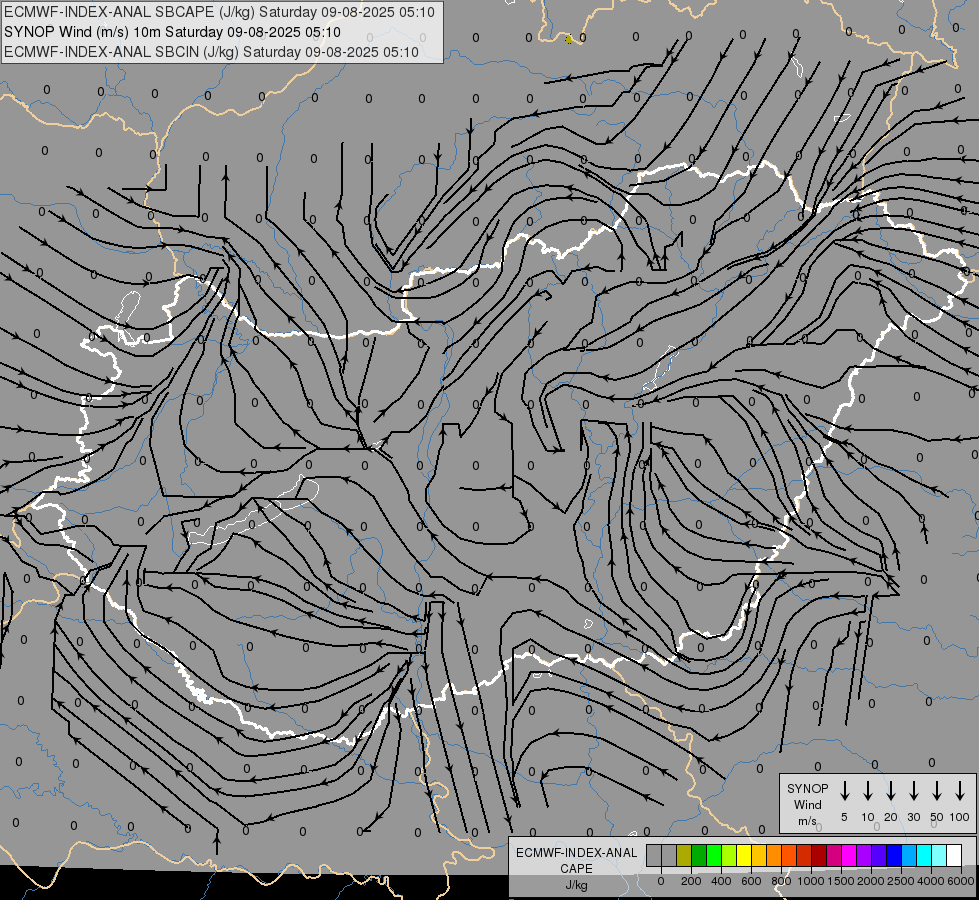Viewport: 979px width, 900px height.
Task: Pick the pale cyan swatch right of 4000 tick
Action: pos(939,855)
